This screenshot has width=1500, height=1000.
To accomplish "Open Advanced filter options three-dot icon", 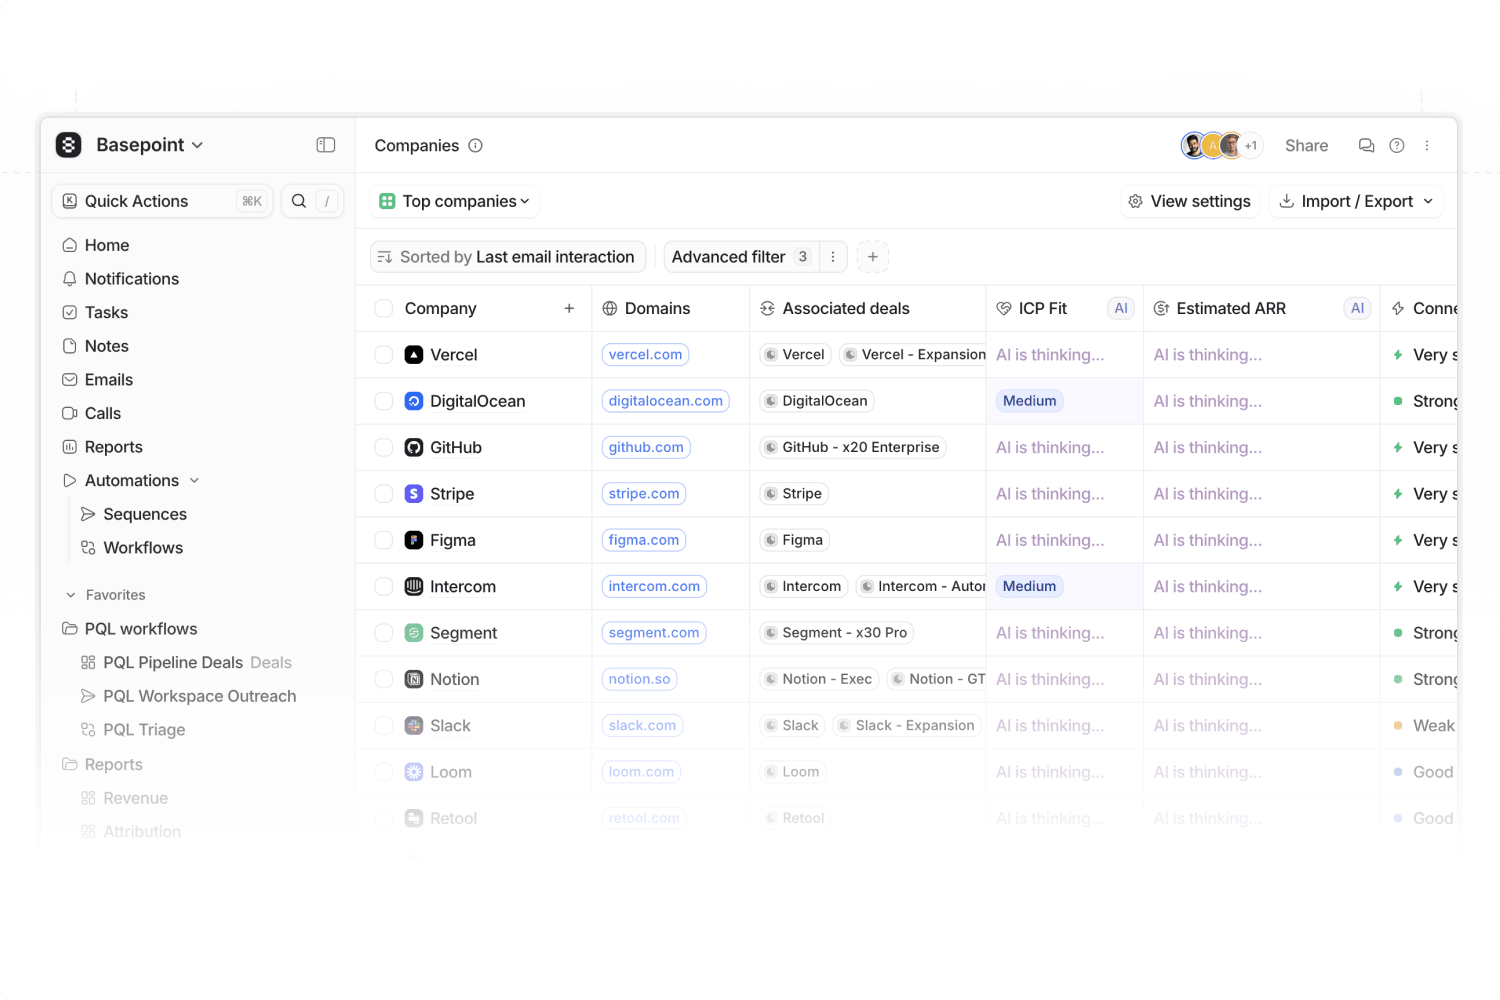I will coord(833,257).
